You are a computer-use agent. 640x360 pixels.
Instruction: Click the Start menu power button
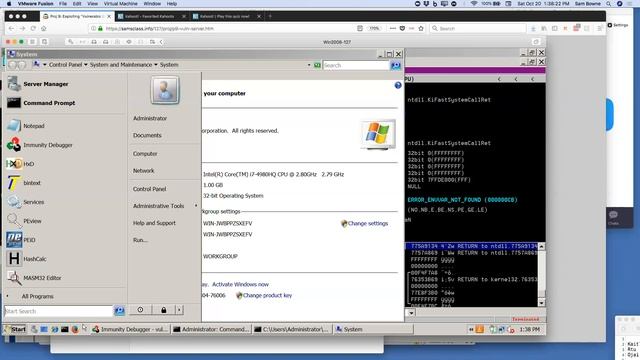coord(140,310)
